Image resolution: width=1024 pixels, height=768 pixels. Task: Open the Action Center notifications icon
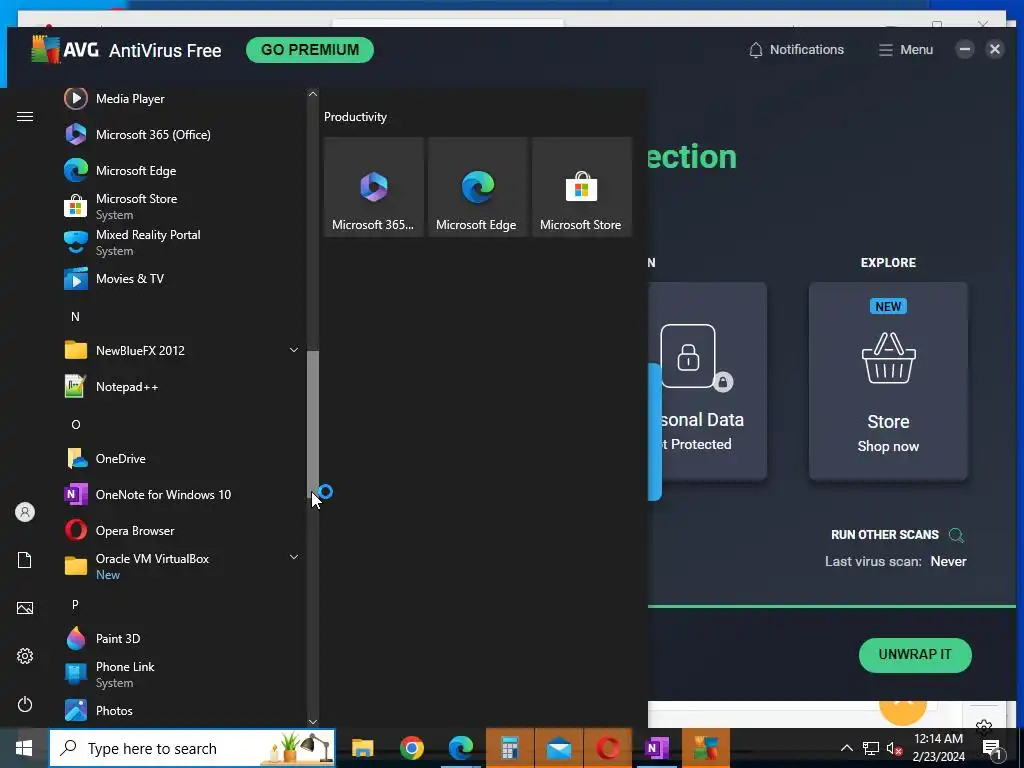[992, 748]
